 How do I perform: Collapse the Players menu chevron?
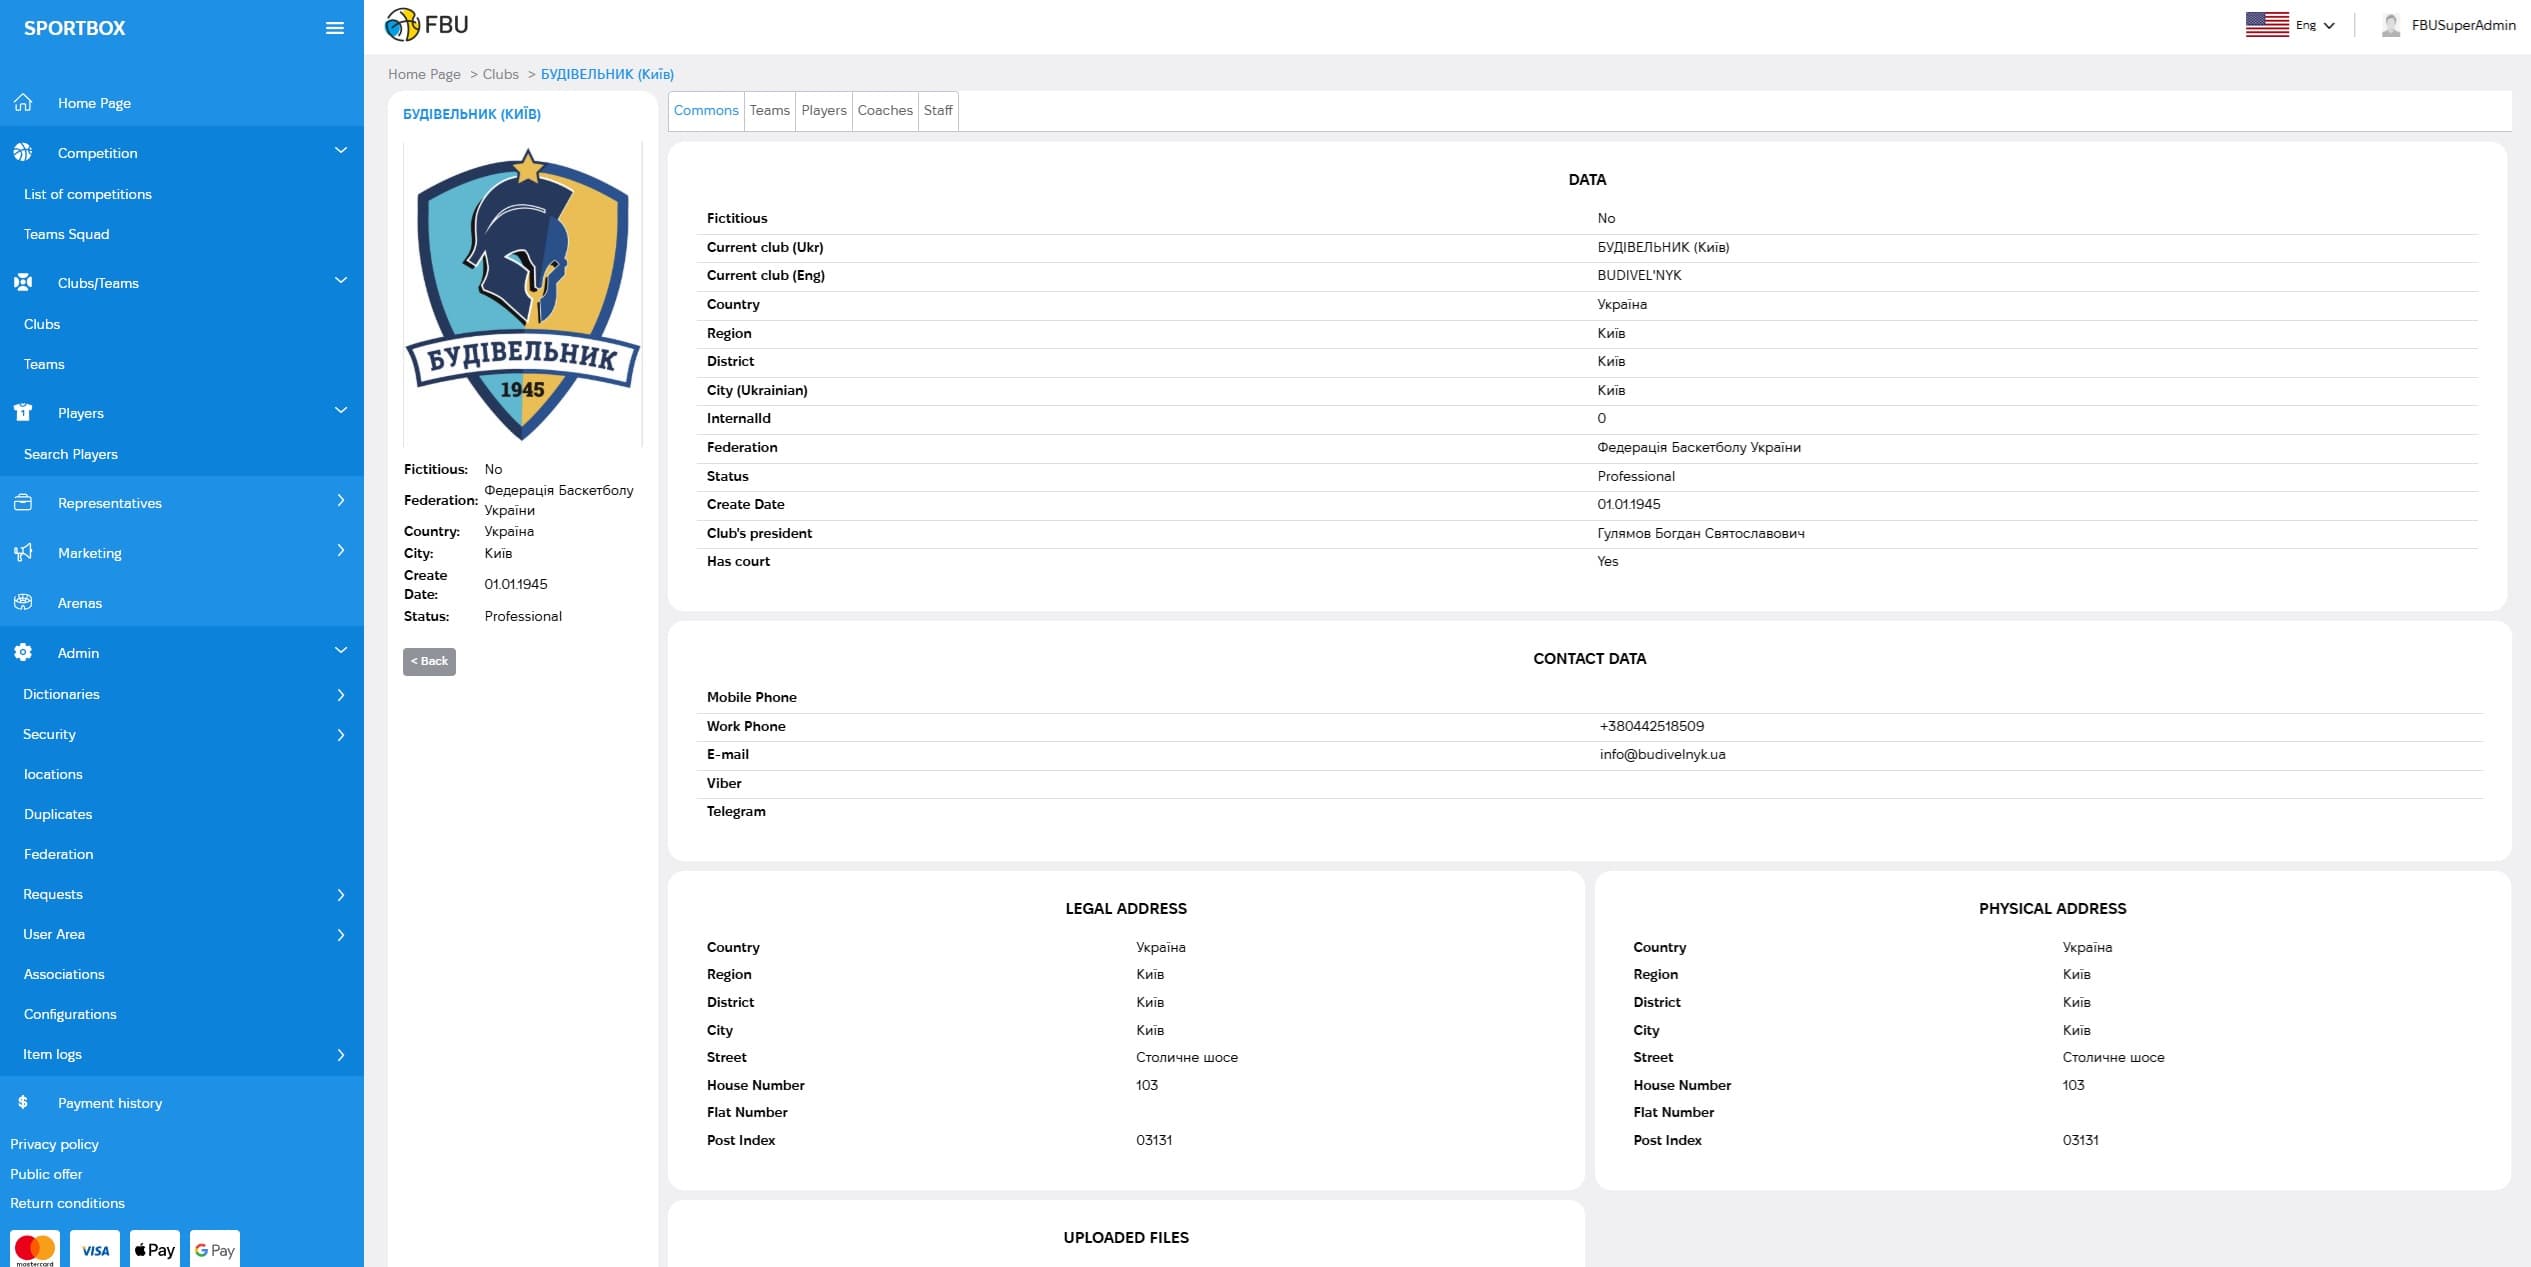point(341,410)
